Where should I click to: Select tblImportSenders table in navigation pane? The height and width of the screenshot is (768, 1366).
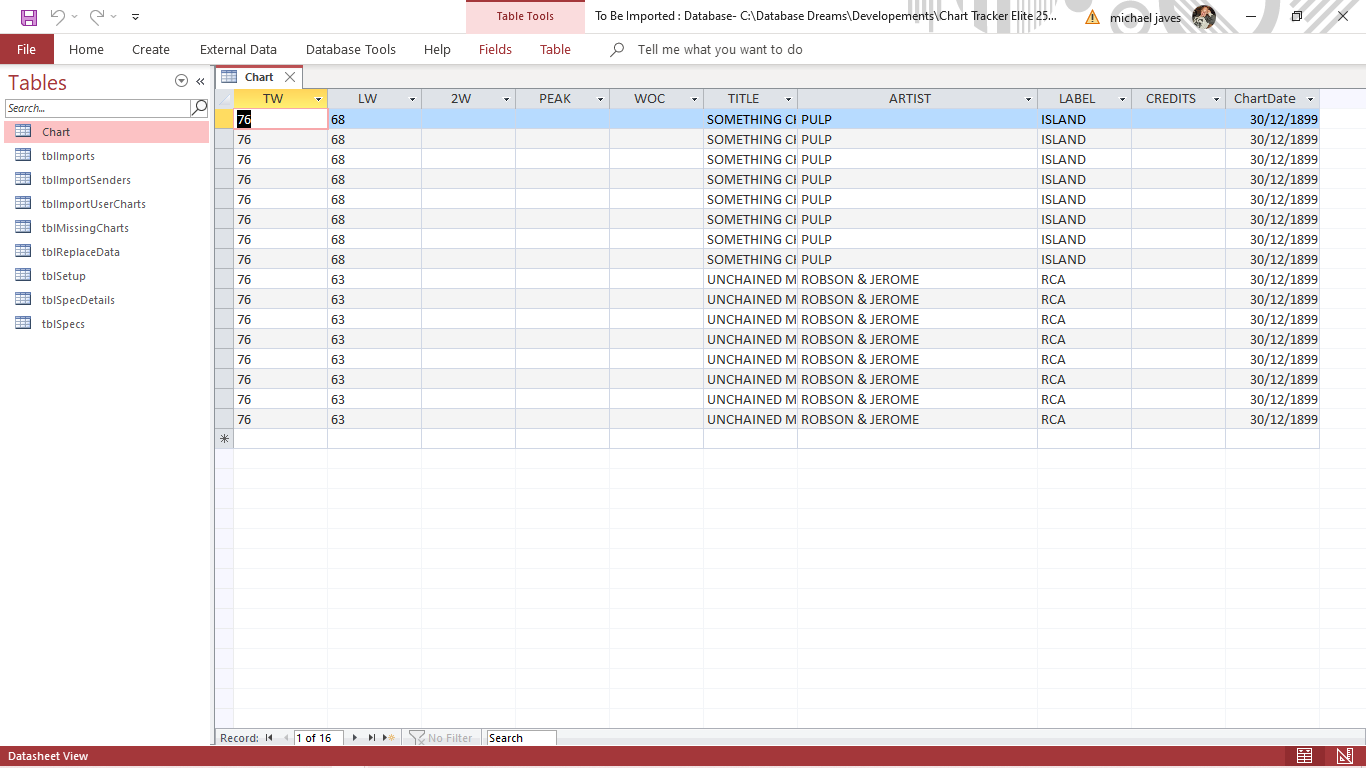point(107,180)
